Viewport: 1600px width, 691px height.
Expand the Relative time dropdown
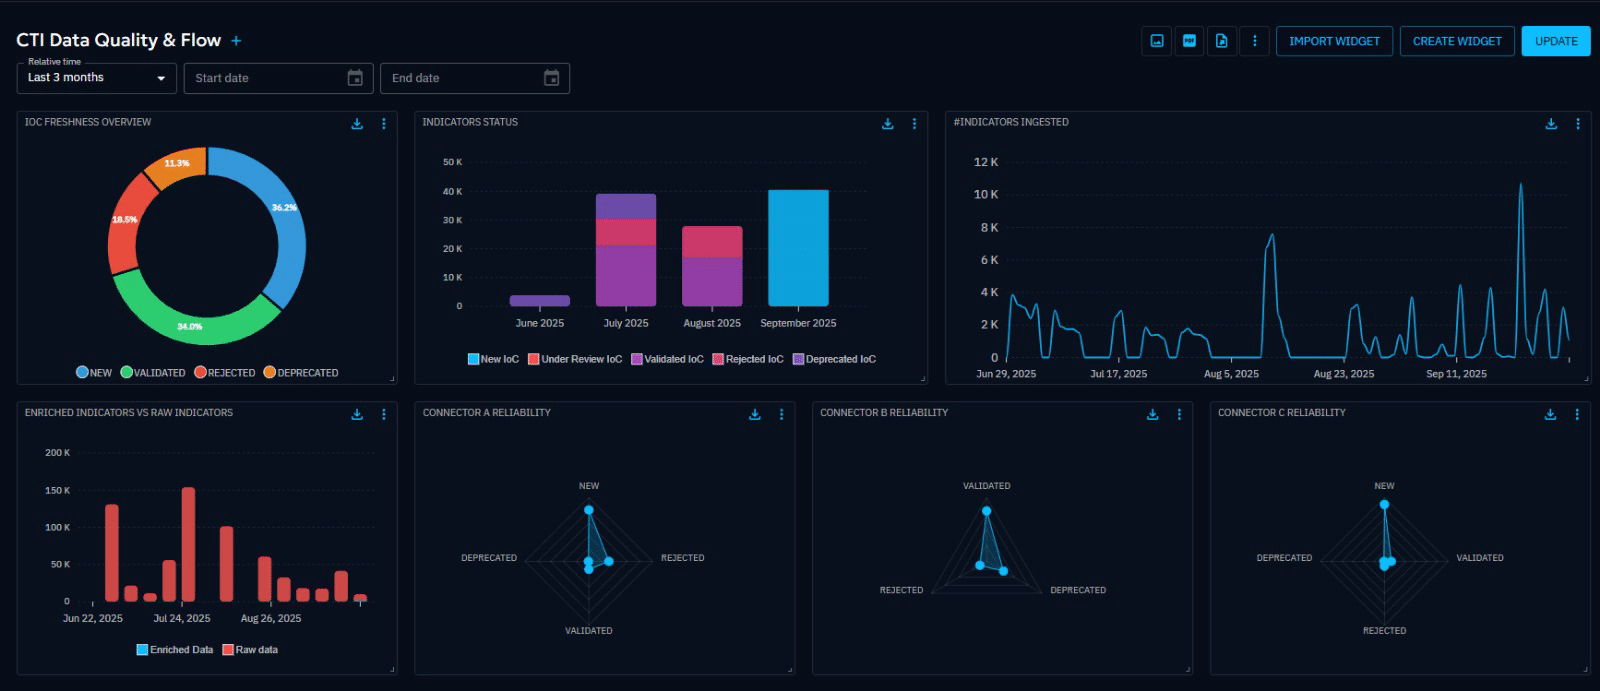tap(97, 78)
